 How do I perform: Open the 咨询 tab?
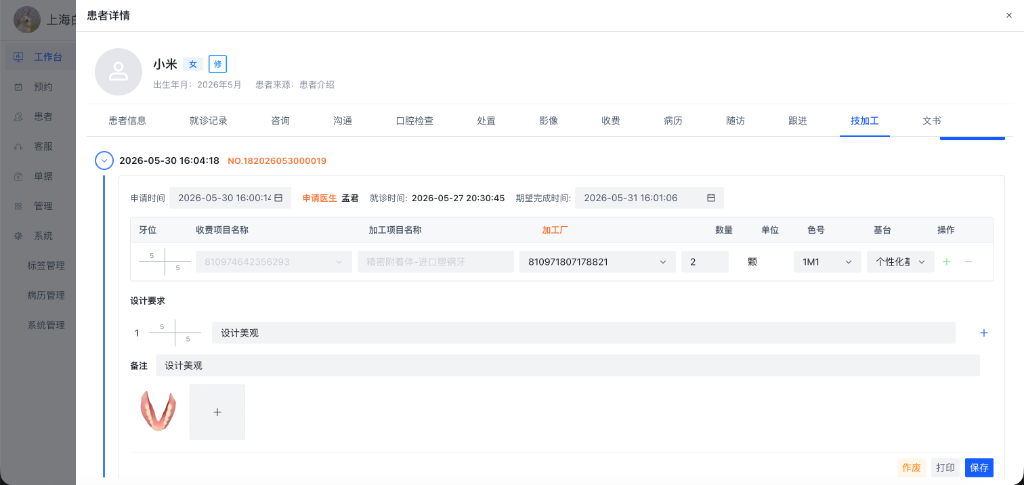[280, 121]
